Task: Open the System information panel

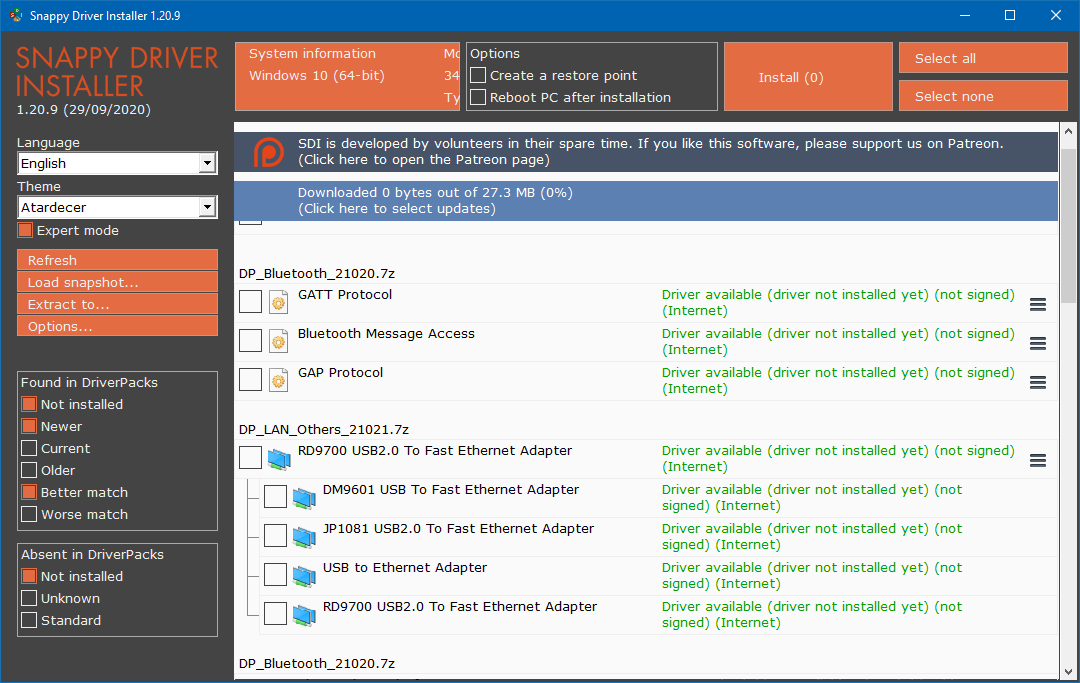Action: [x=347, y=76]
